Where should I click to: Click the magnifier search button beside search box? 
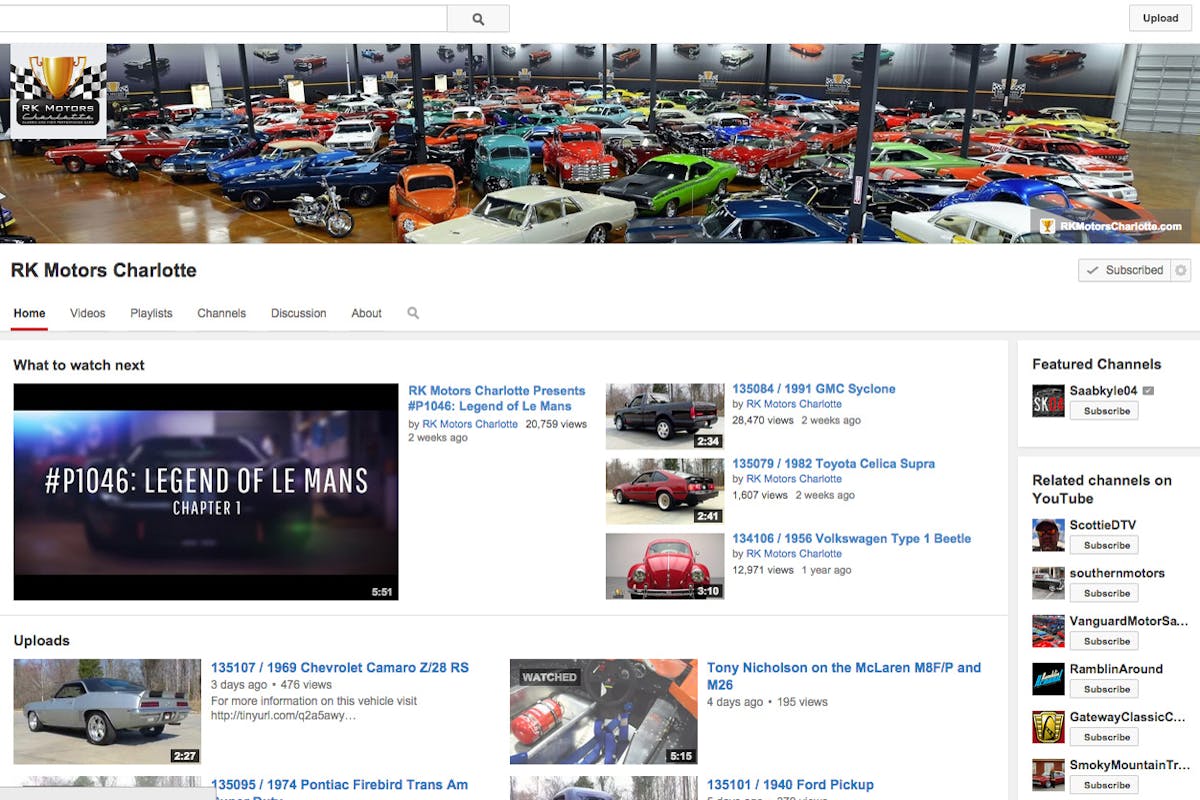click(x=478, y=19)
